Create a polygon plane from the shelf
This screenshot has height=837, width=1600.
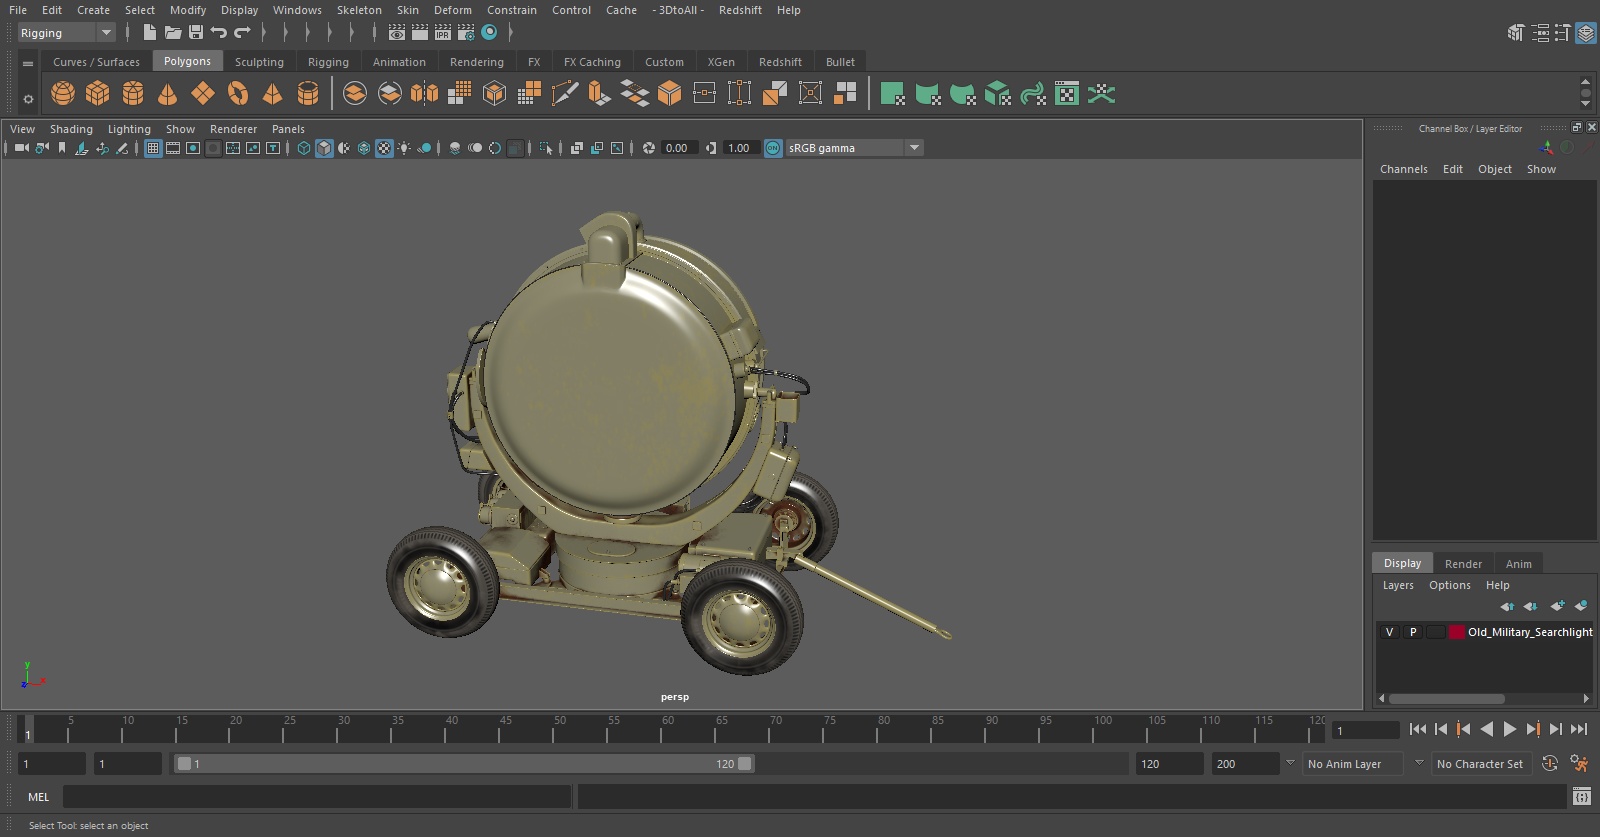(203, 94)
